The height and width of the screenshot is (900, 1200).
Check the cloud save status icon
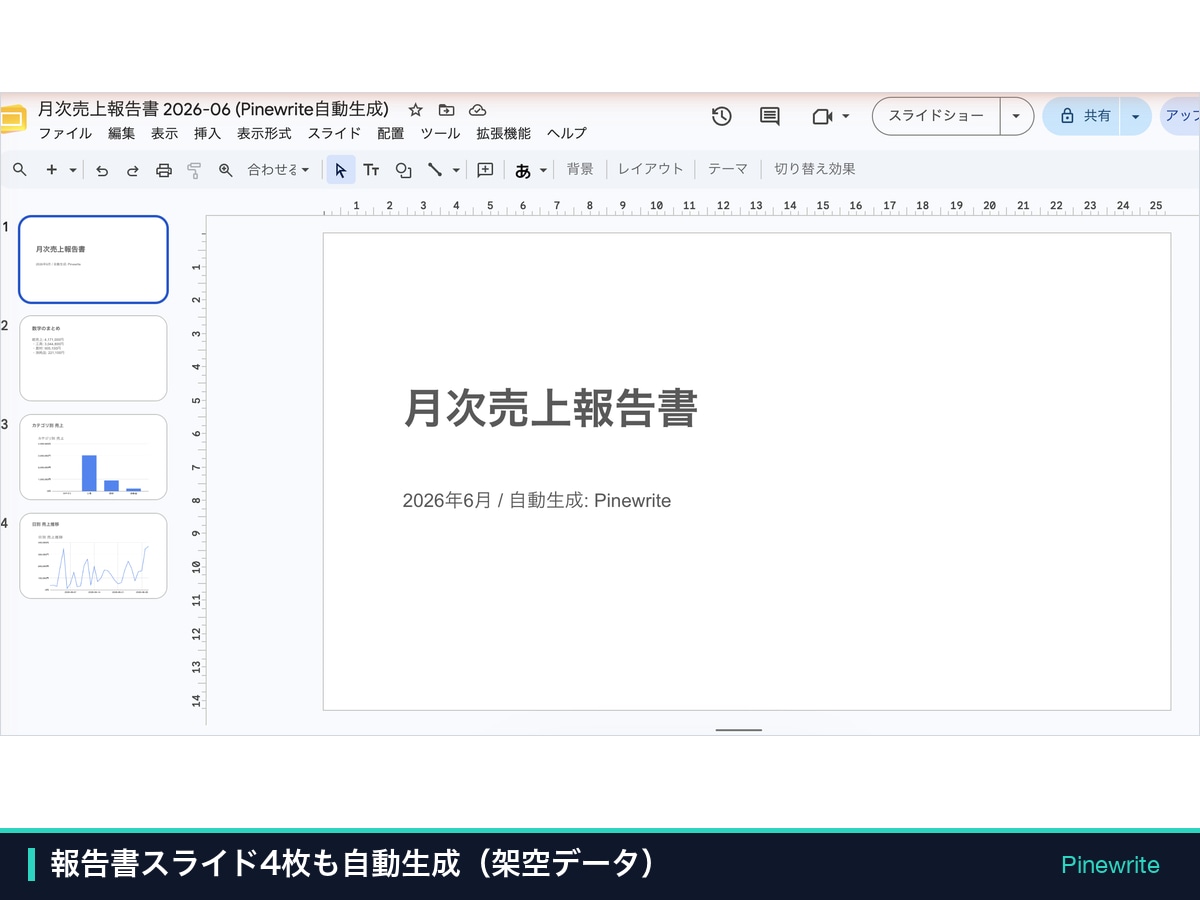point(478,110)
